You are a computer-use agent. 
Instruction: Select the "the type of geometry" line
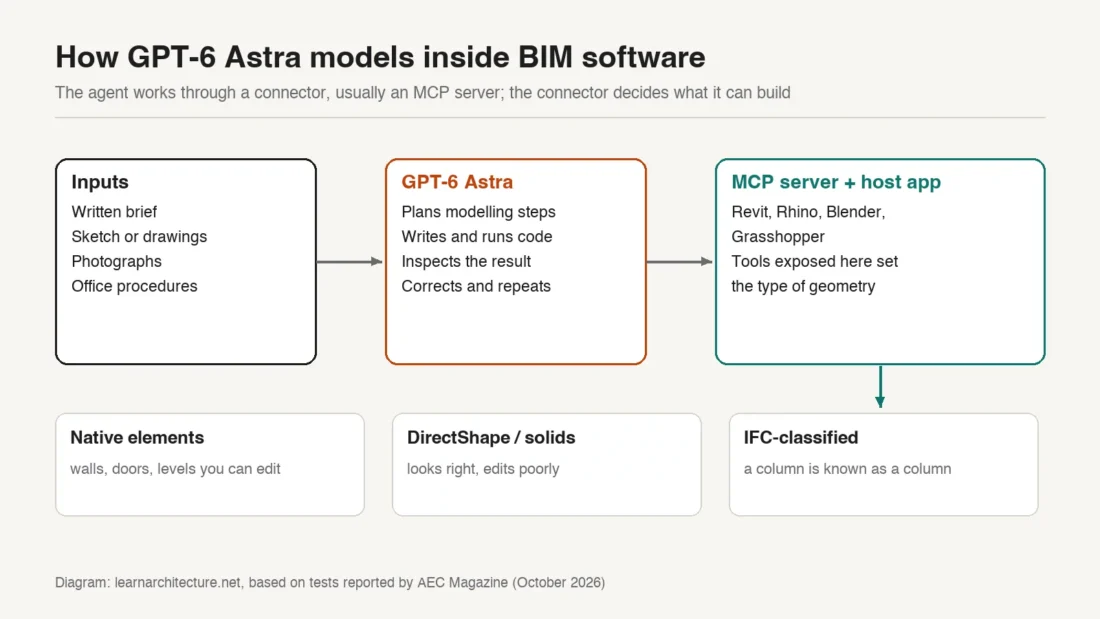(x=803, y=286)
